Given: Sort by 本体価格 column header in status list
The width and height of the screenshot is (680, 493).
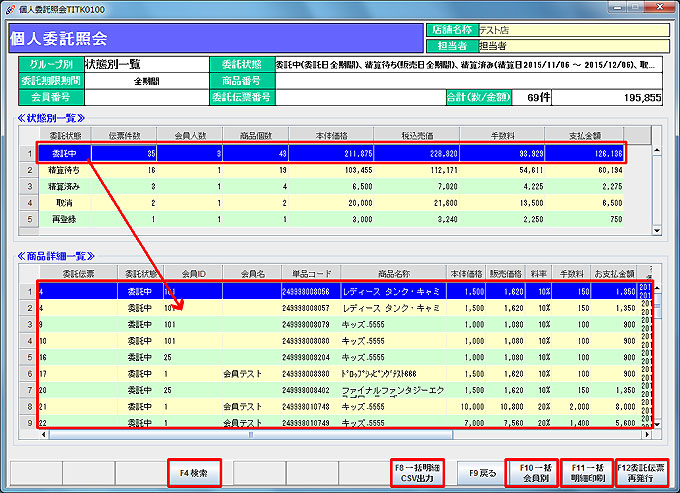Looking at the screenshot, I should point(330,134).
